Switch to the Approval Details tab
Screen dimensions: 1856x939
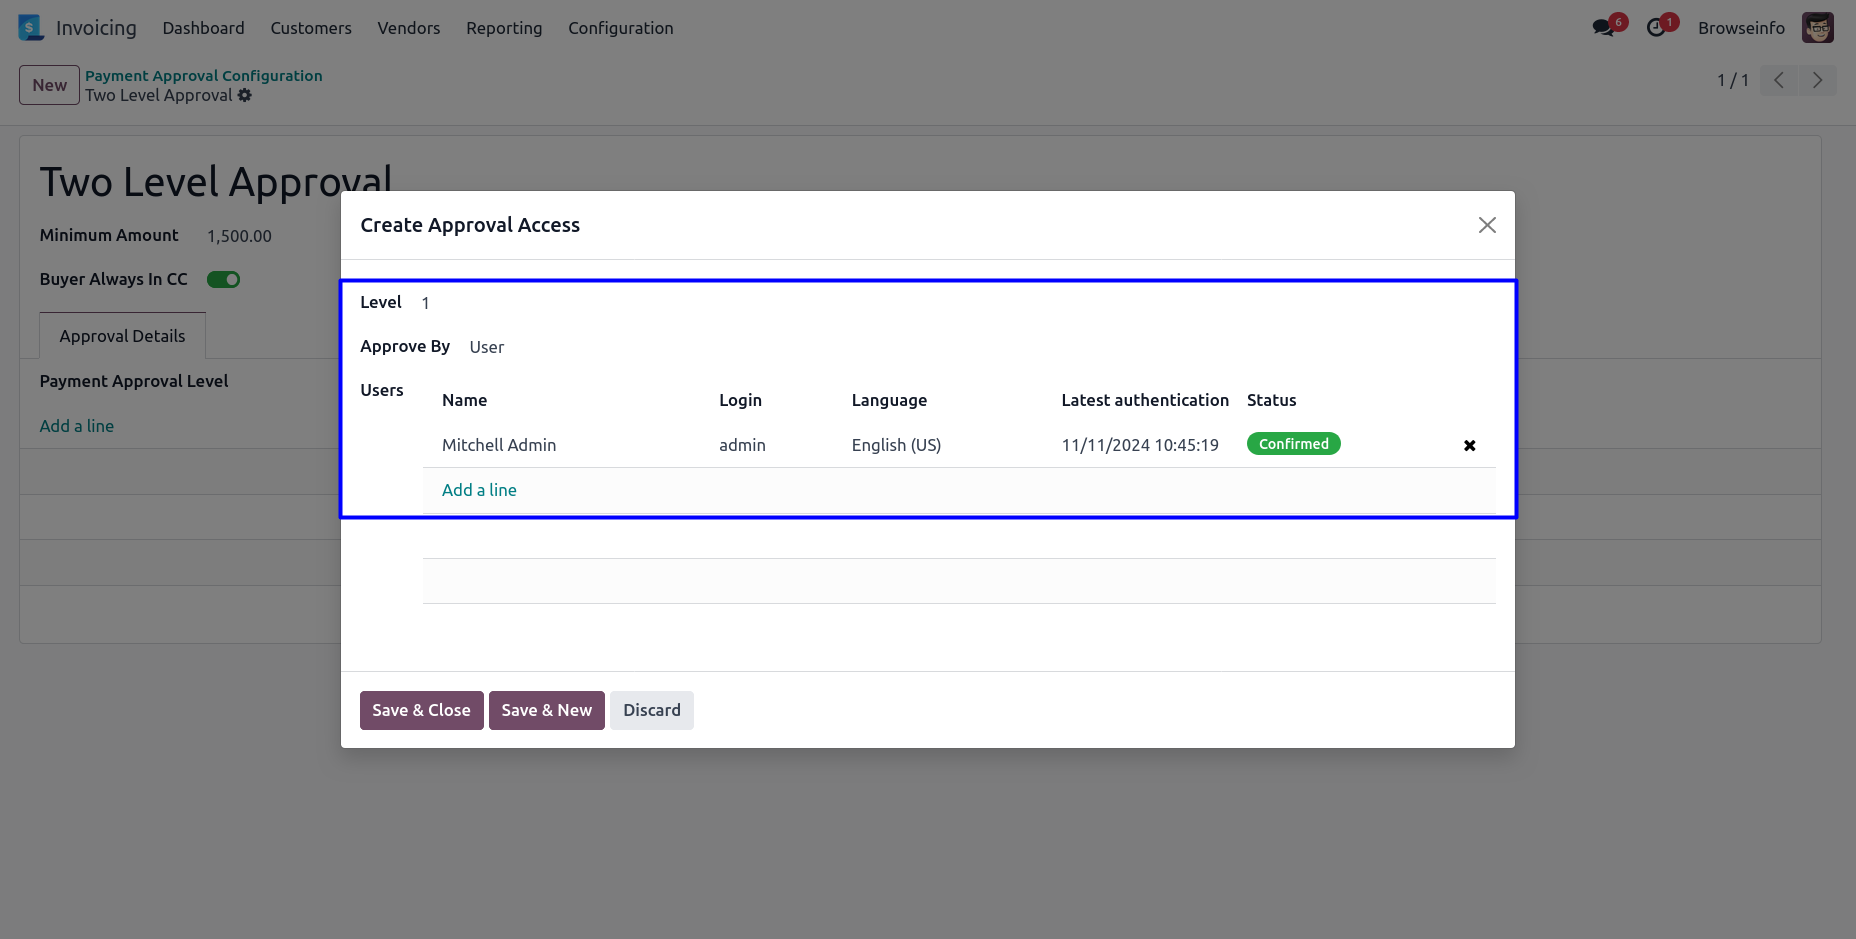tap(122, 336)
